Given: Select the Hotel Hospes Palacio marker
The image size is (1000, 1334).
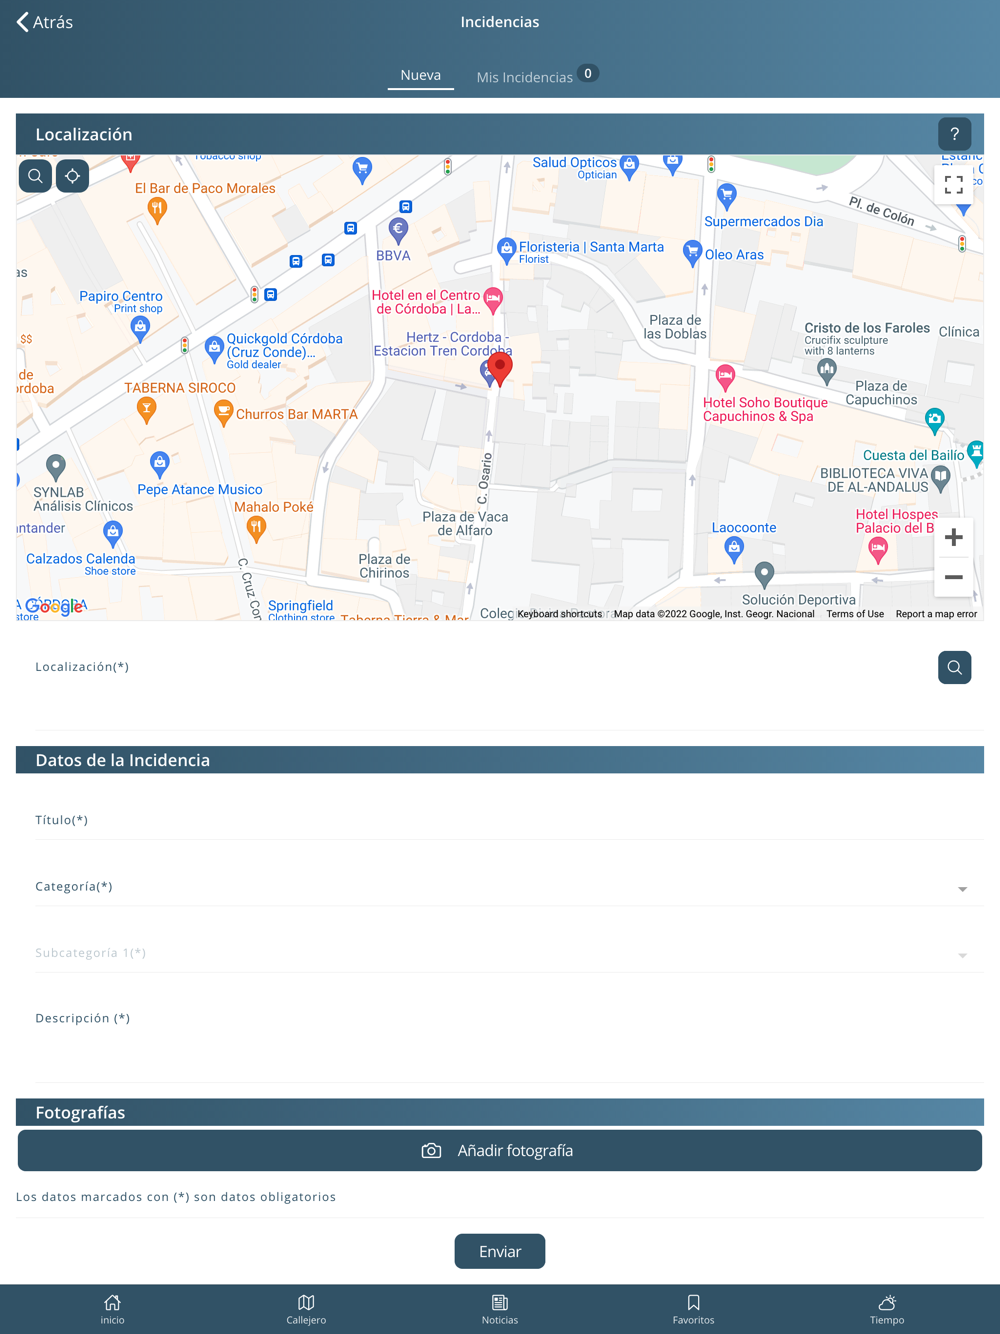Looking at the screenshot, I should click(878, 548).
